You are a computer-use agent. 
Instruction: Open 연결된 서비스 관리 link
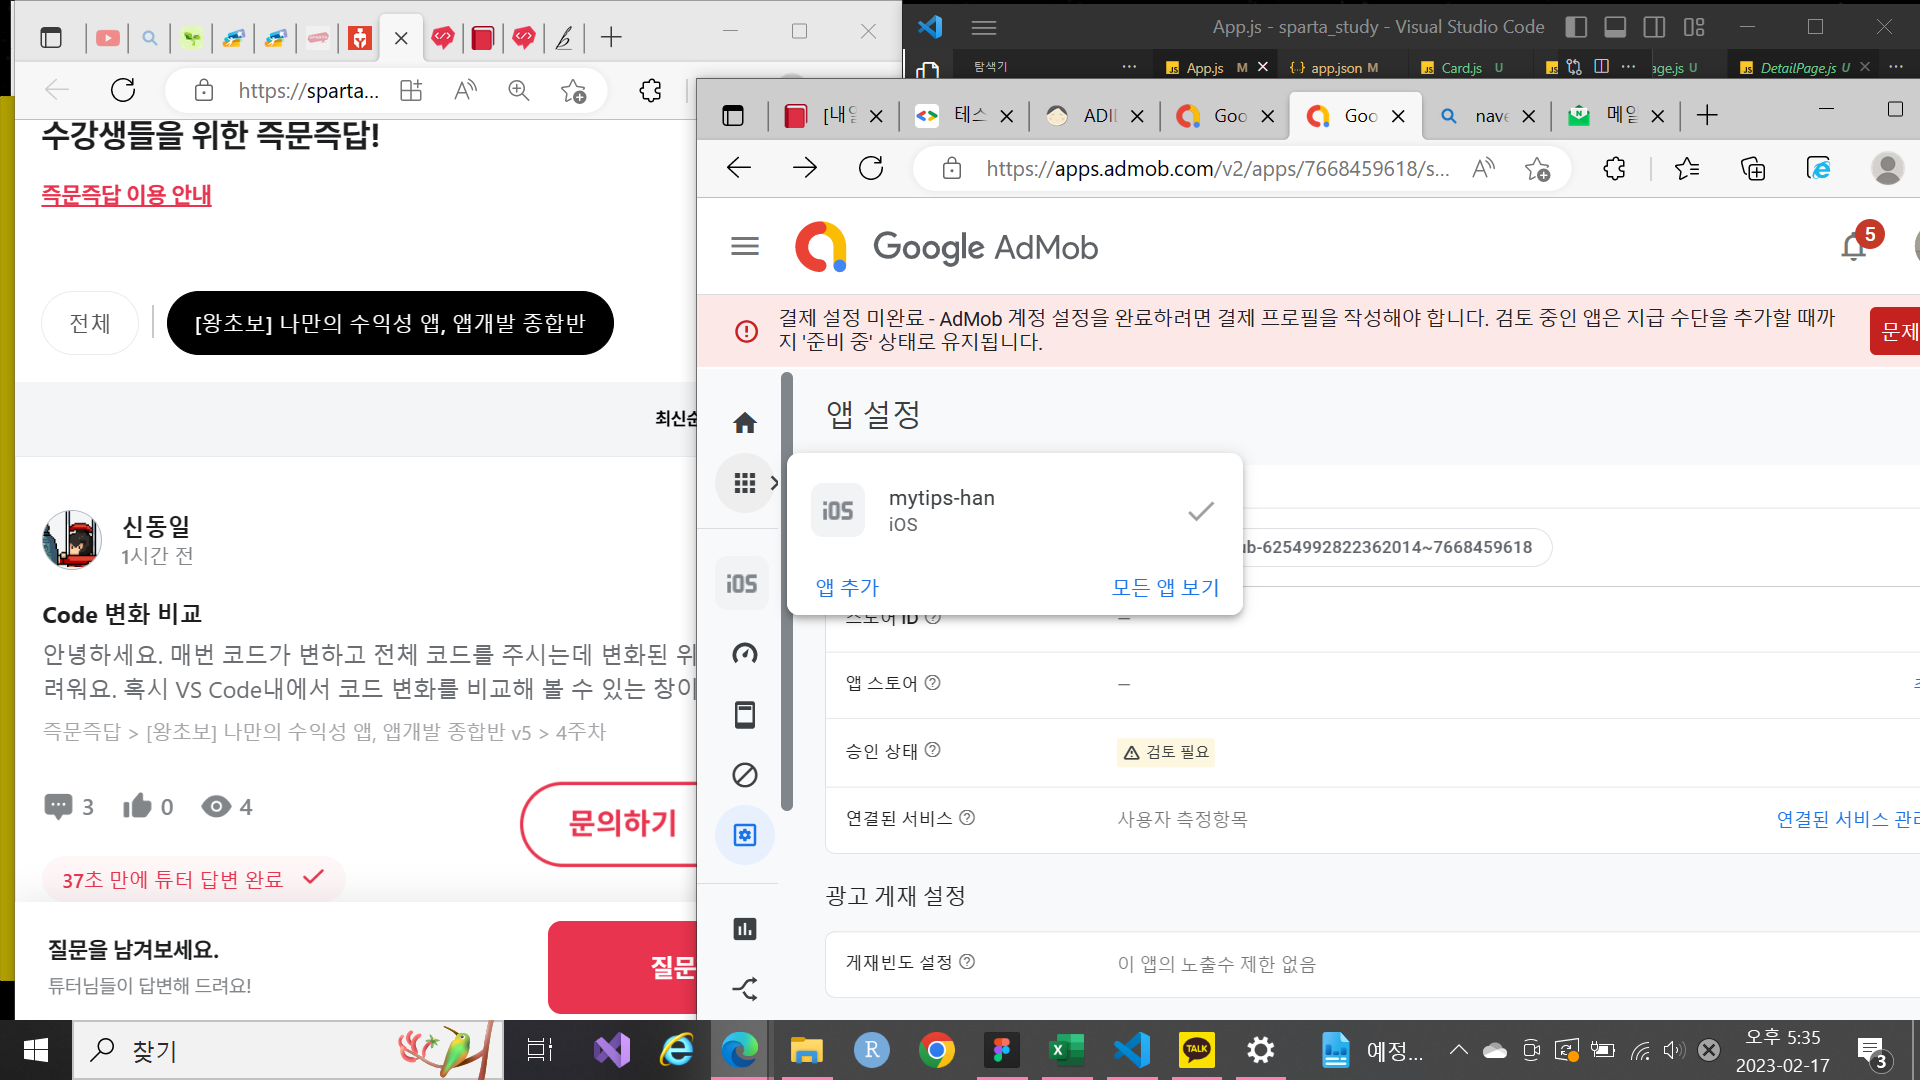(x=1848, y=819)
